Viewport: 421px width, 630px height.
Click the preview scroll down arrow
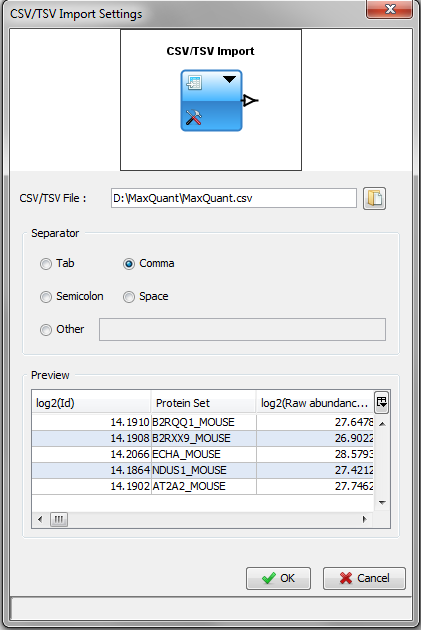(382, 503)
